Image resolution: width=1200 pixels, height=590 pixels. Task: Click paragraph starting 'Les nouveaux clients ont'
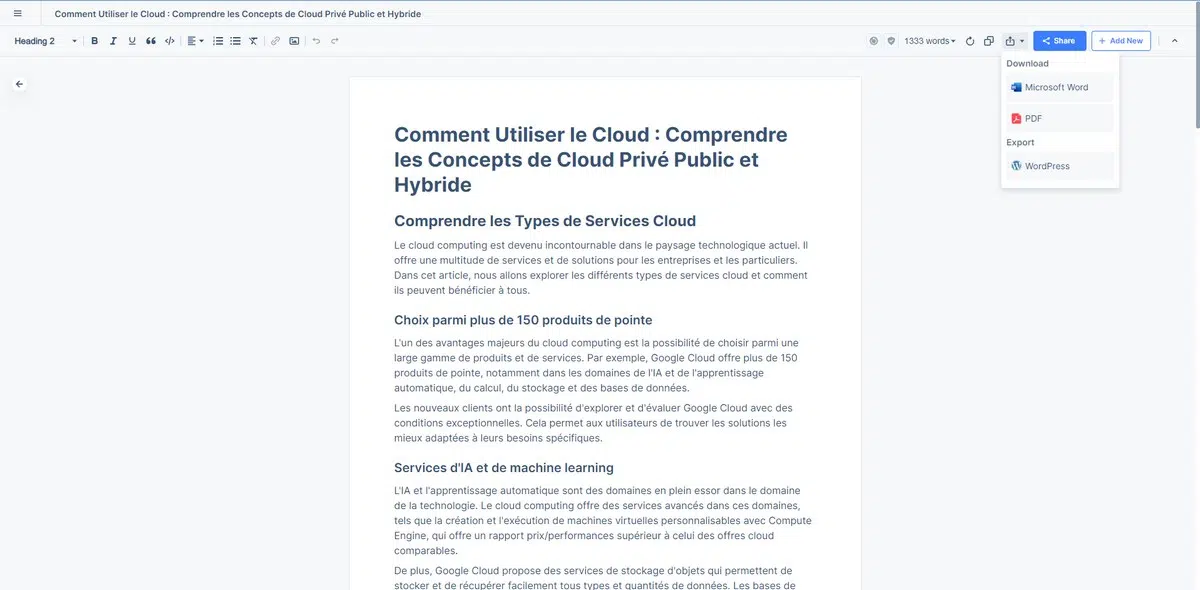pos(593,423)
